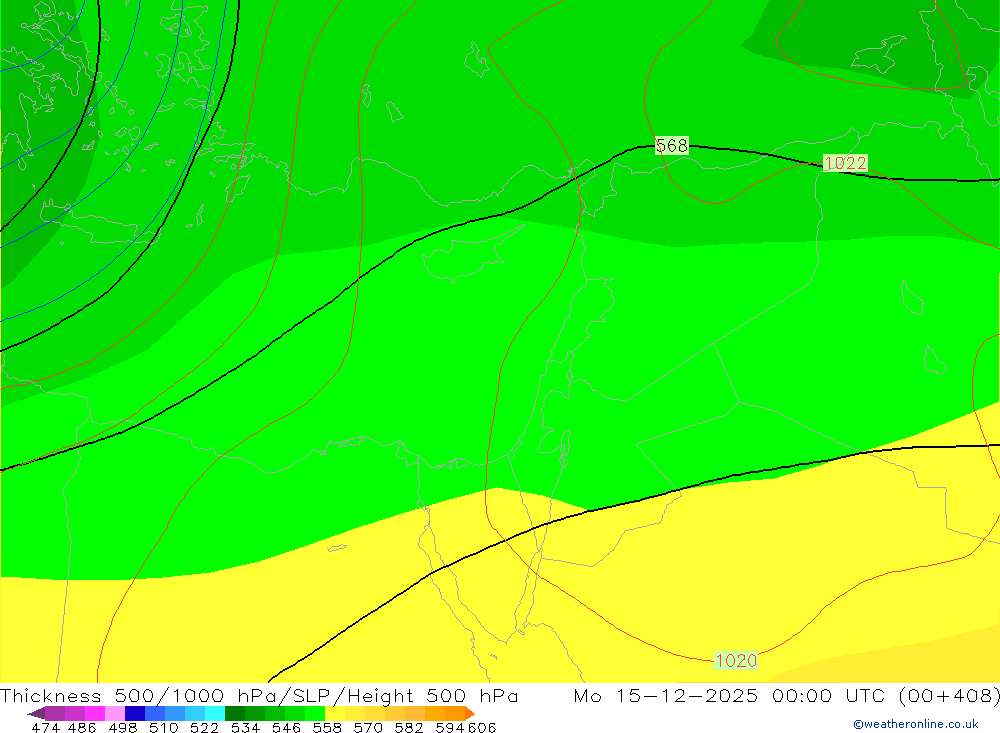Screen dimensions: 1000x733
Task: Click the 594 legend value
Action: coord(450,728)
